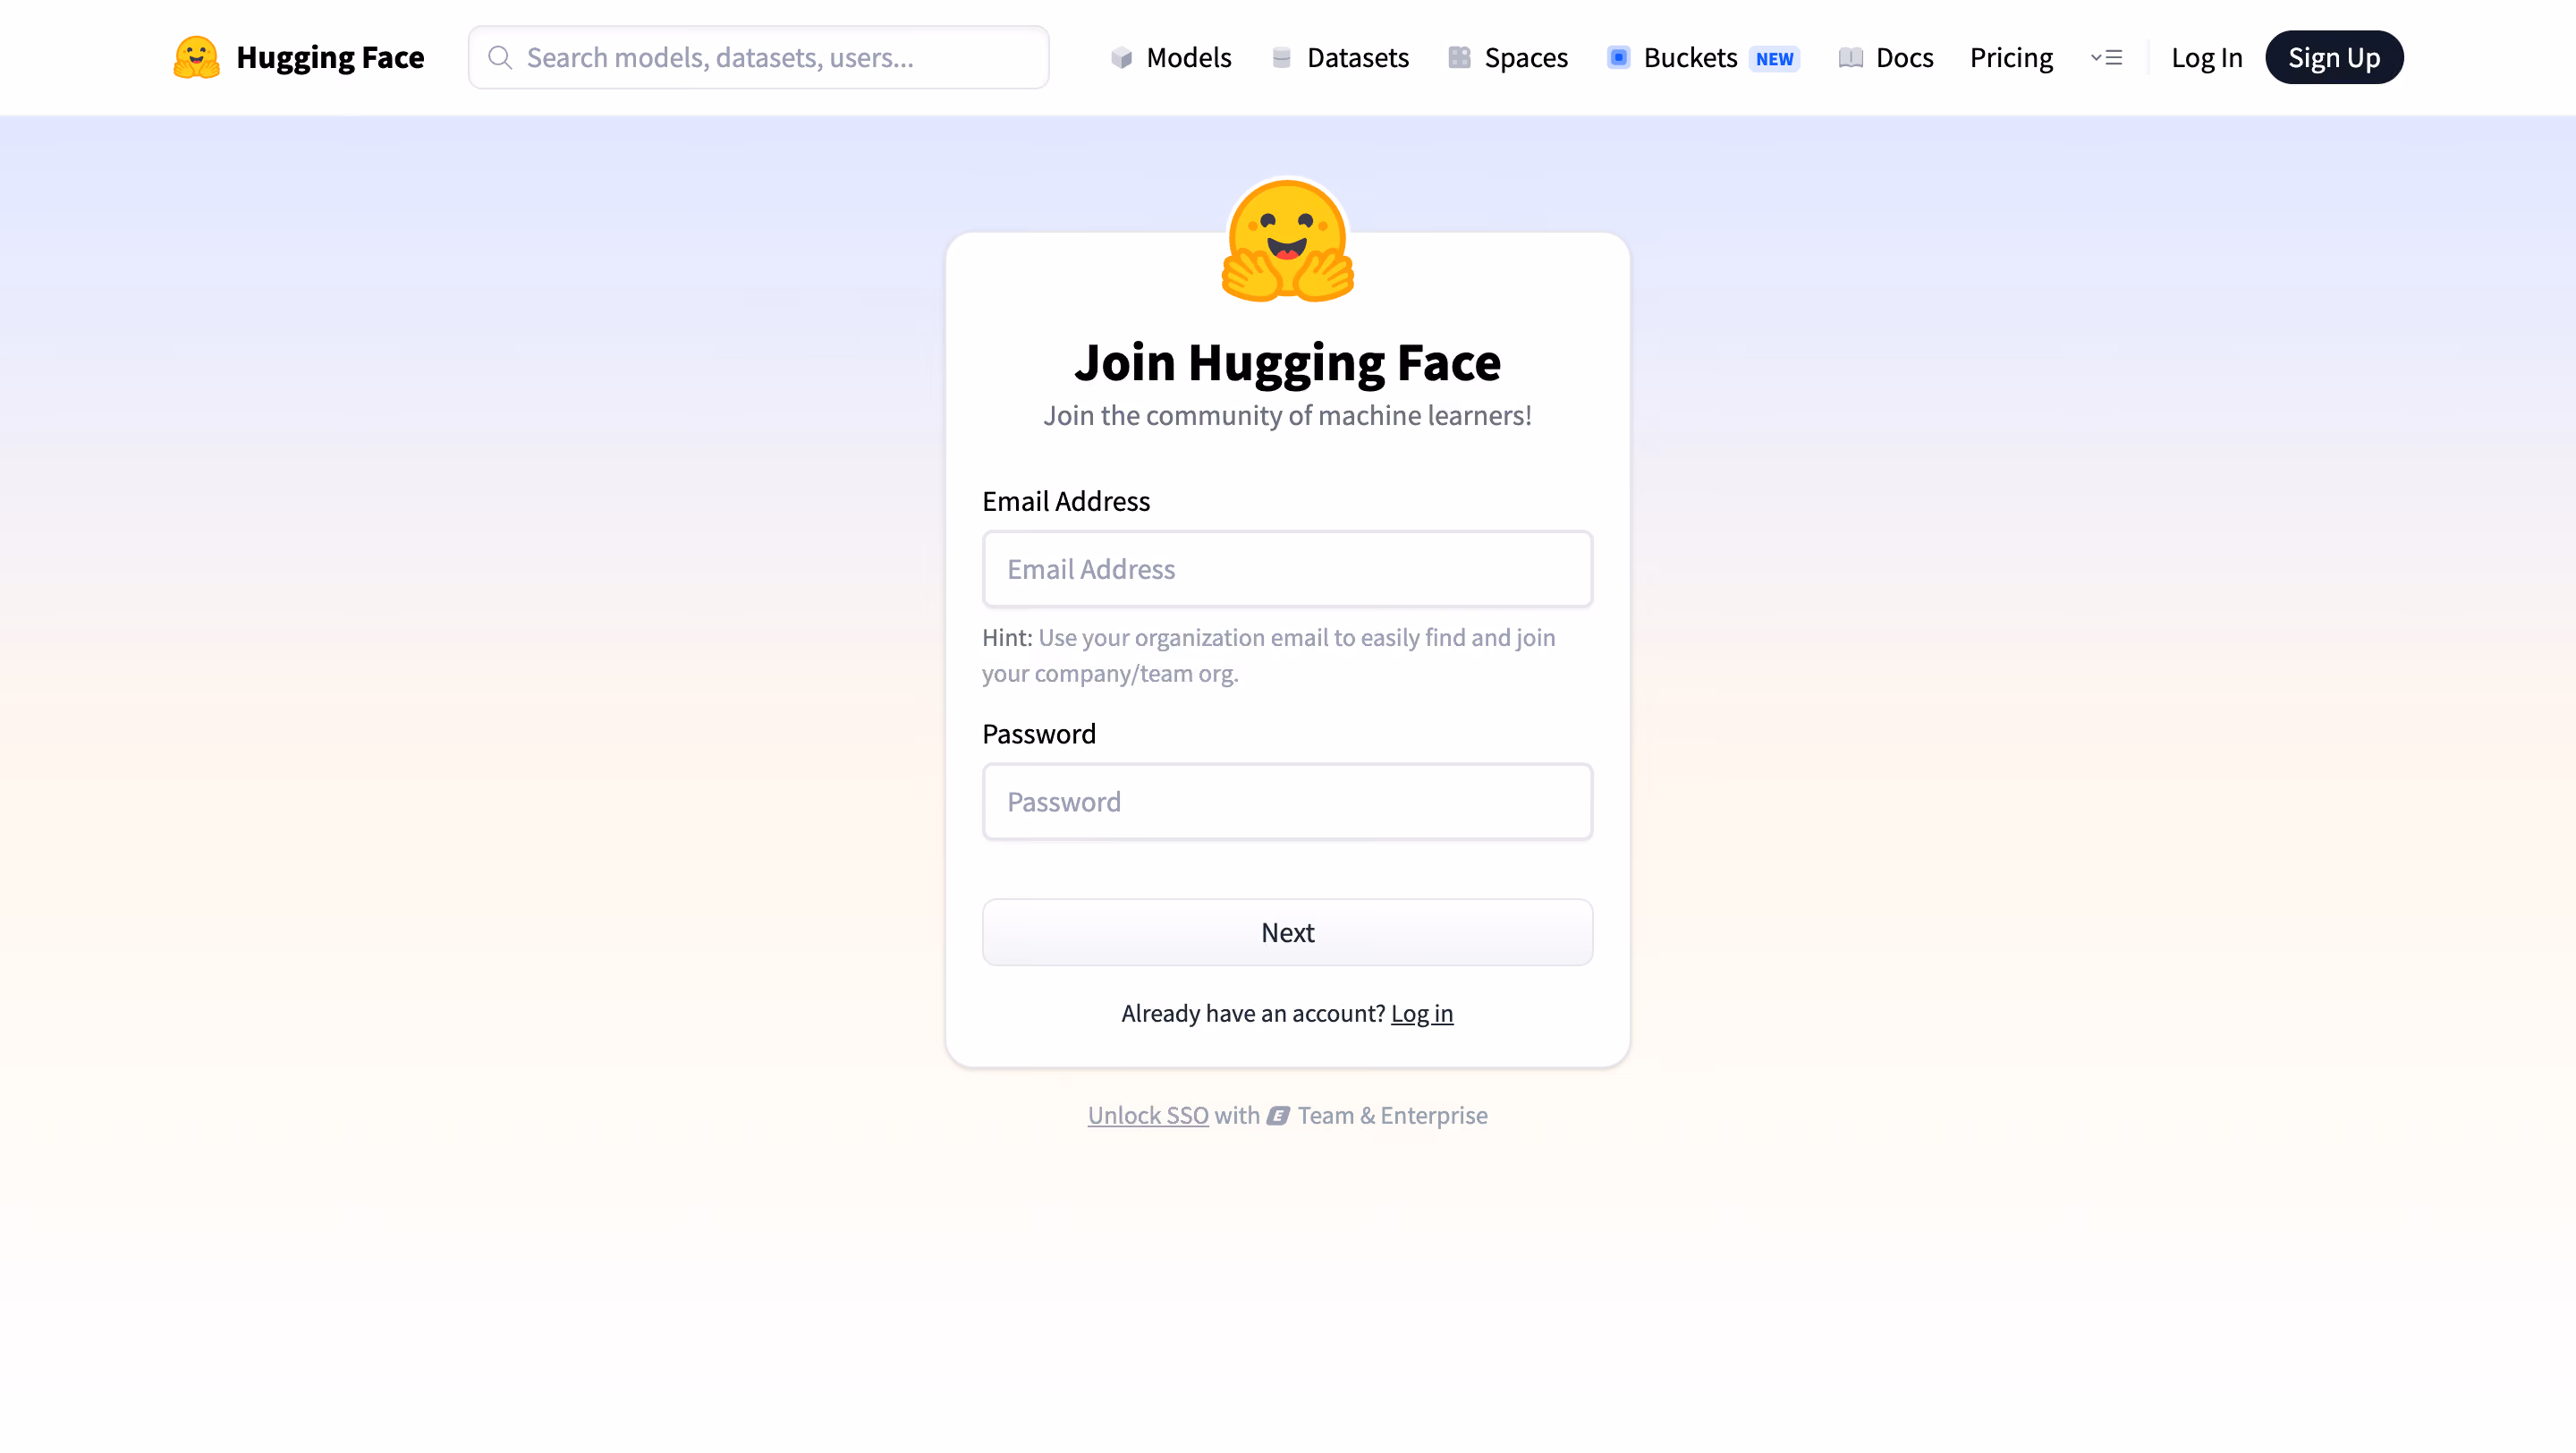Click the NEW badge beside Buckets
This screenshot has height=1453, width=2576.
(1774, 59)
